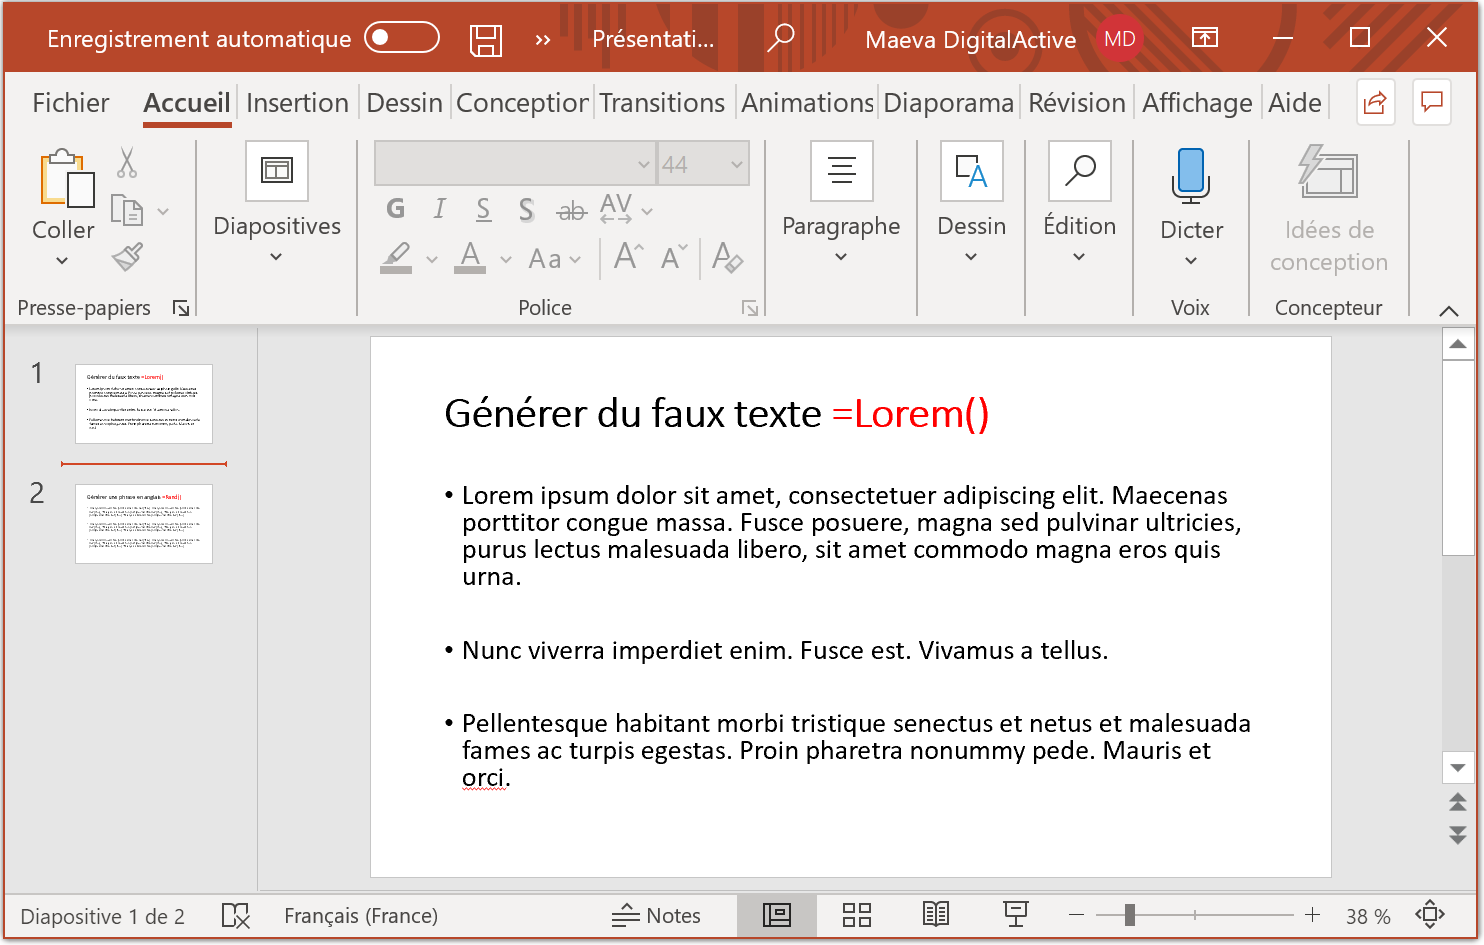Select the Dessin pen icon

point(971,170)
